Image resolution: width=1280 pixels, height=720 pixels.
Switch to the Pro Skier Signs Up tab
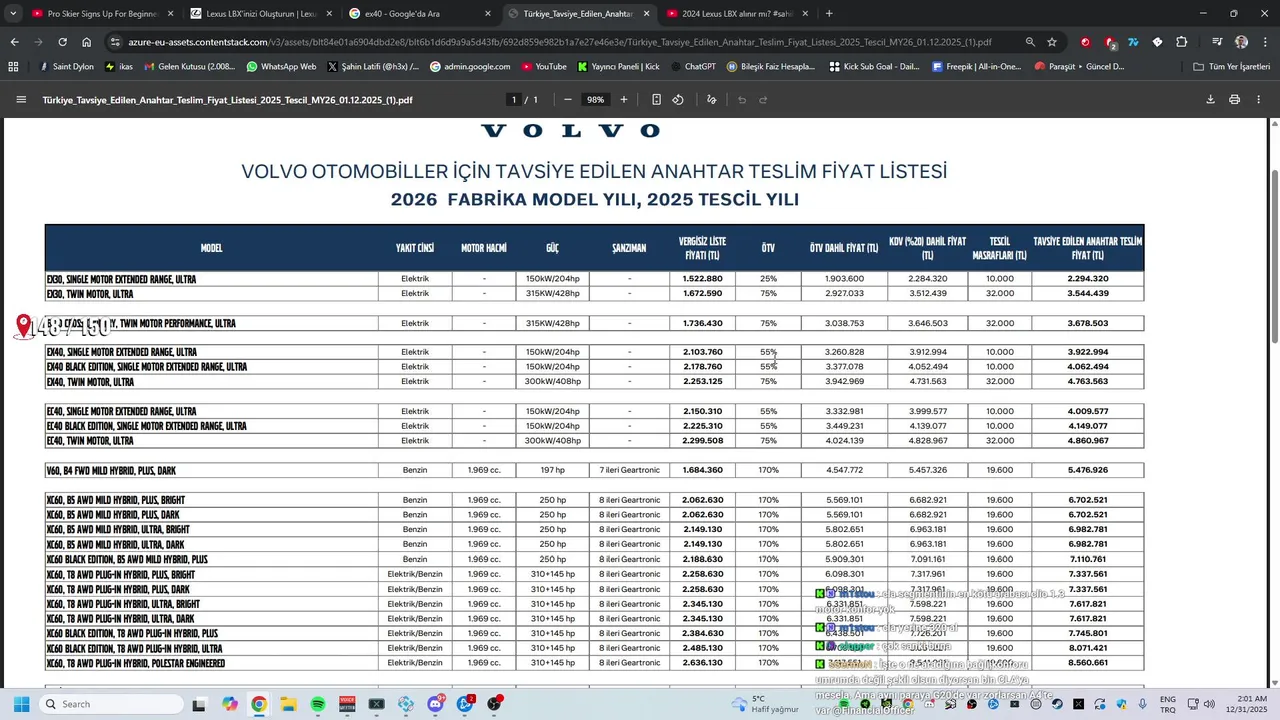click(103, 14)
